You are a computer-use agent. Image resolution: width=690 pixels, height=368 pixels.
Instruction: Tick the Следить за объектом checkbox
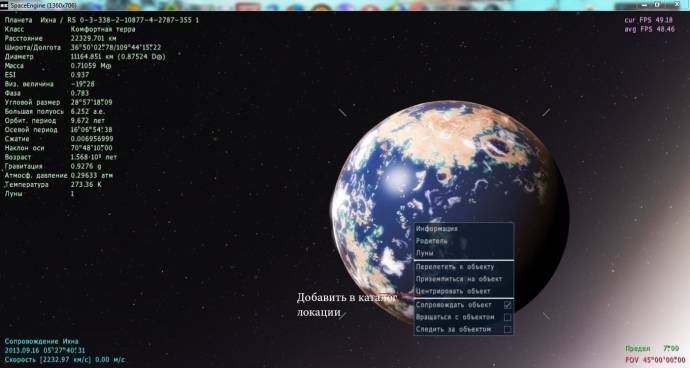pyautogui.click(x=507, y=329)
